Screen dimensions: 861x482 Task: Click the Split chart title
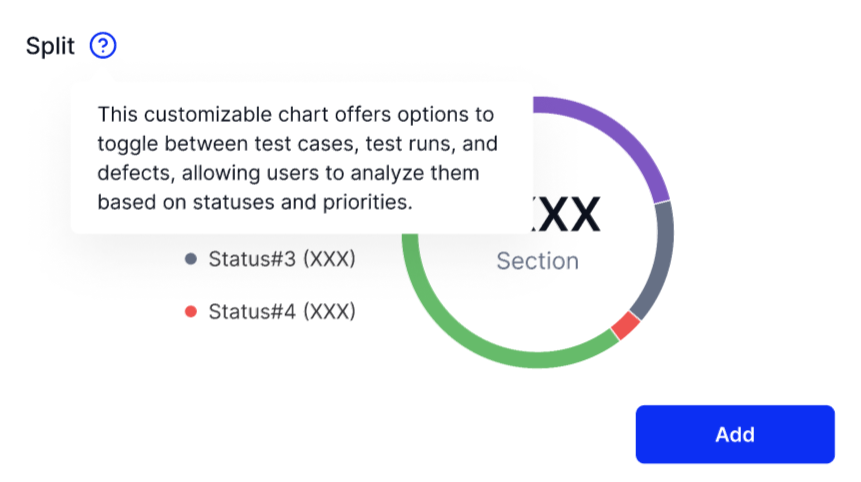[x=51, y=46]
